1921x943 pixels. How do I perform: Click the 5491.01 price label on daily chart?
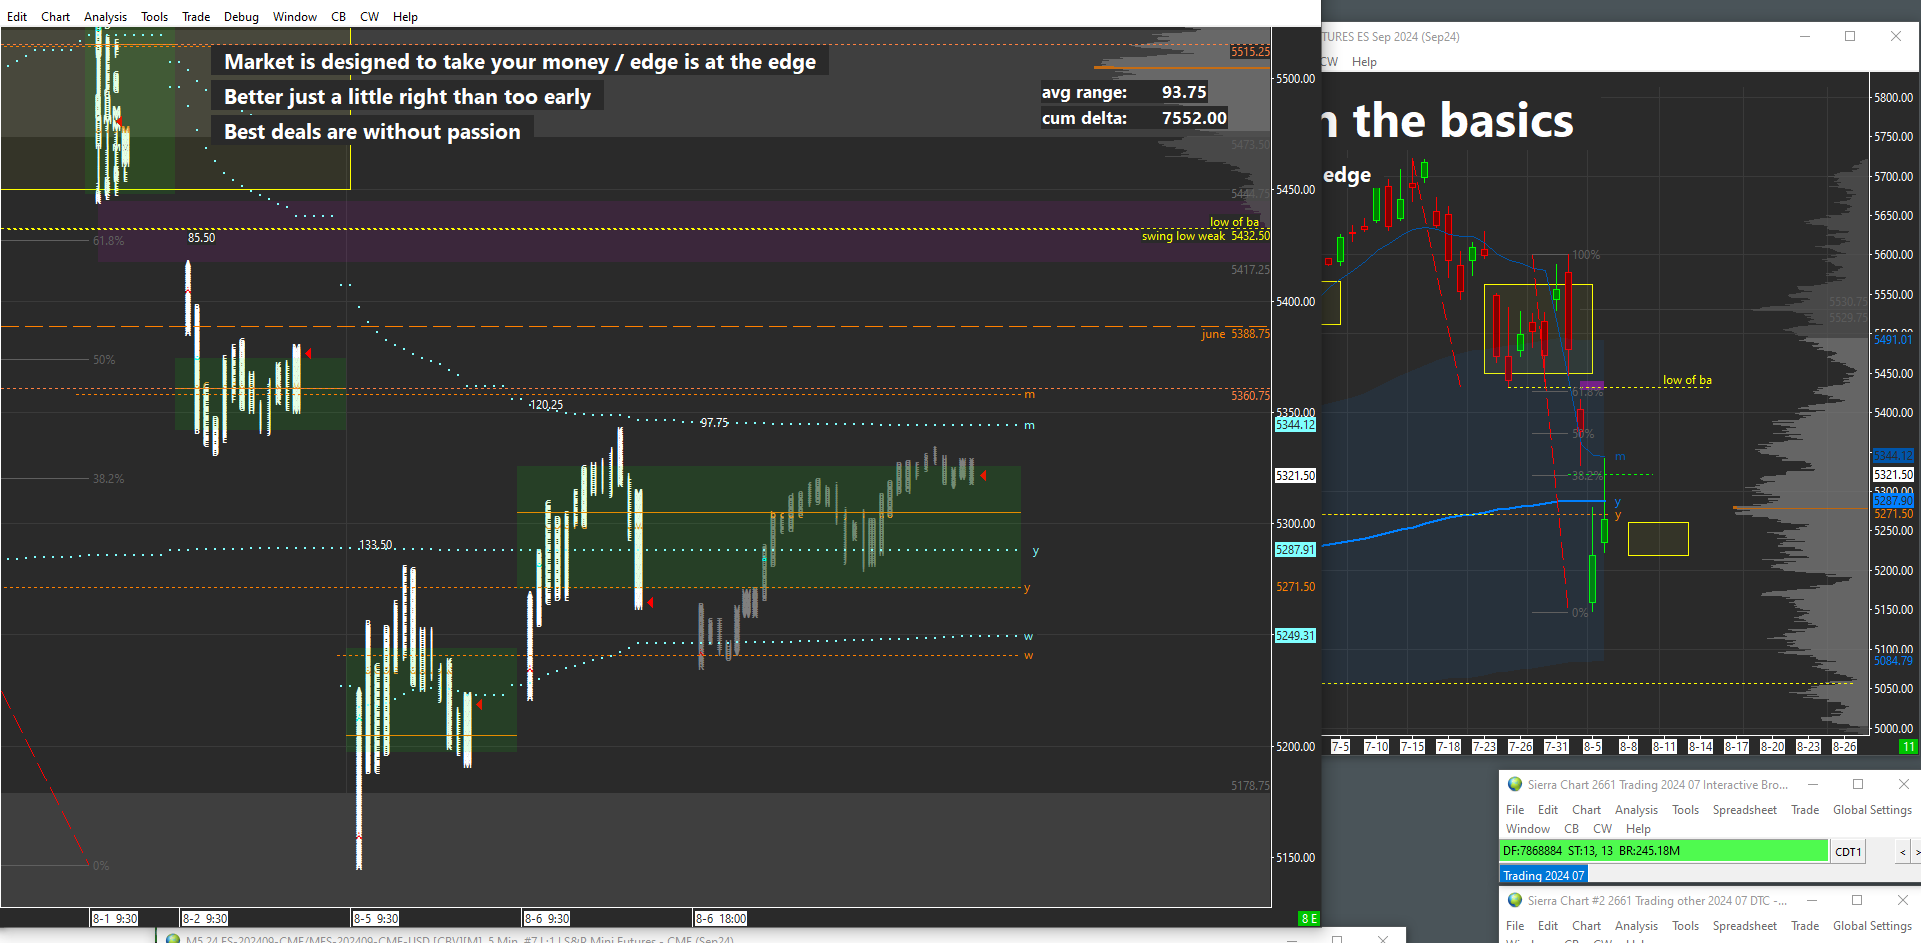coord(1893,340)
